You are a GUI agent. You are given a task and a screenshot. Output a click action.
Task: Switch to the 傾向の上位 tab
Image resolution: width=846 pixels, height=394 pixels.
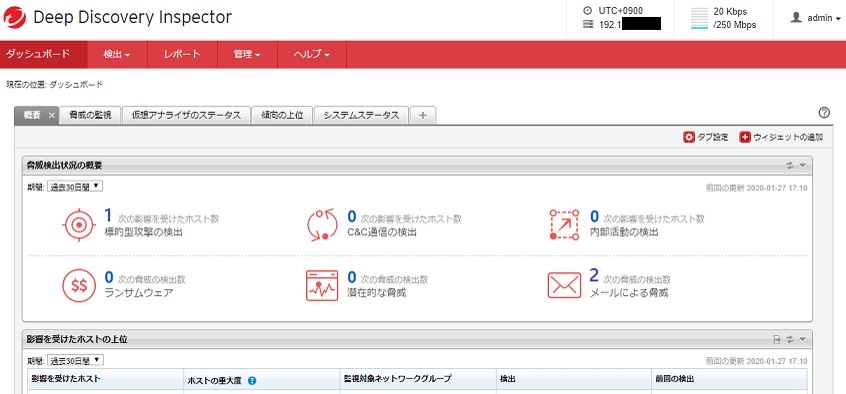point(282,116)
